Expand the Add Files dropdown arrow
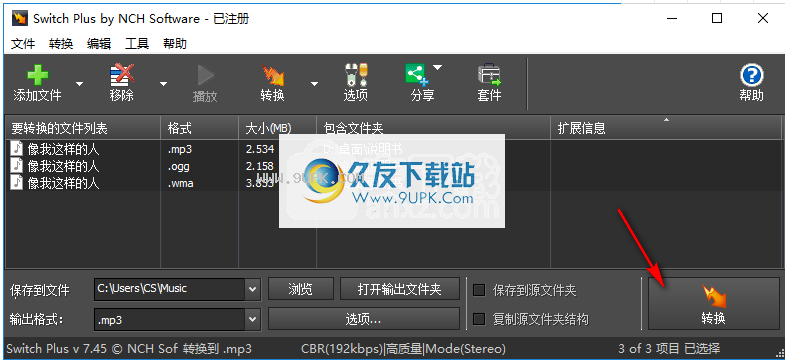785x362 pixels. [79, 84]
